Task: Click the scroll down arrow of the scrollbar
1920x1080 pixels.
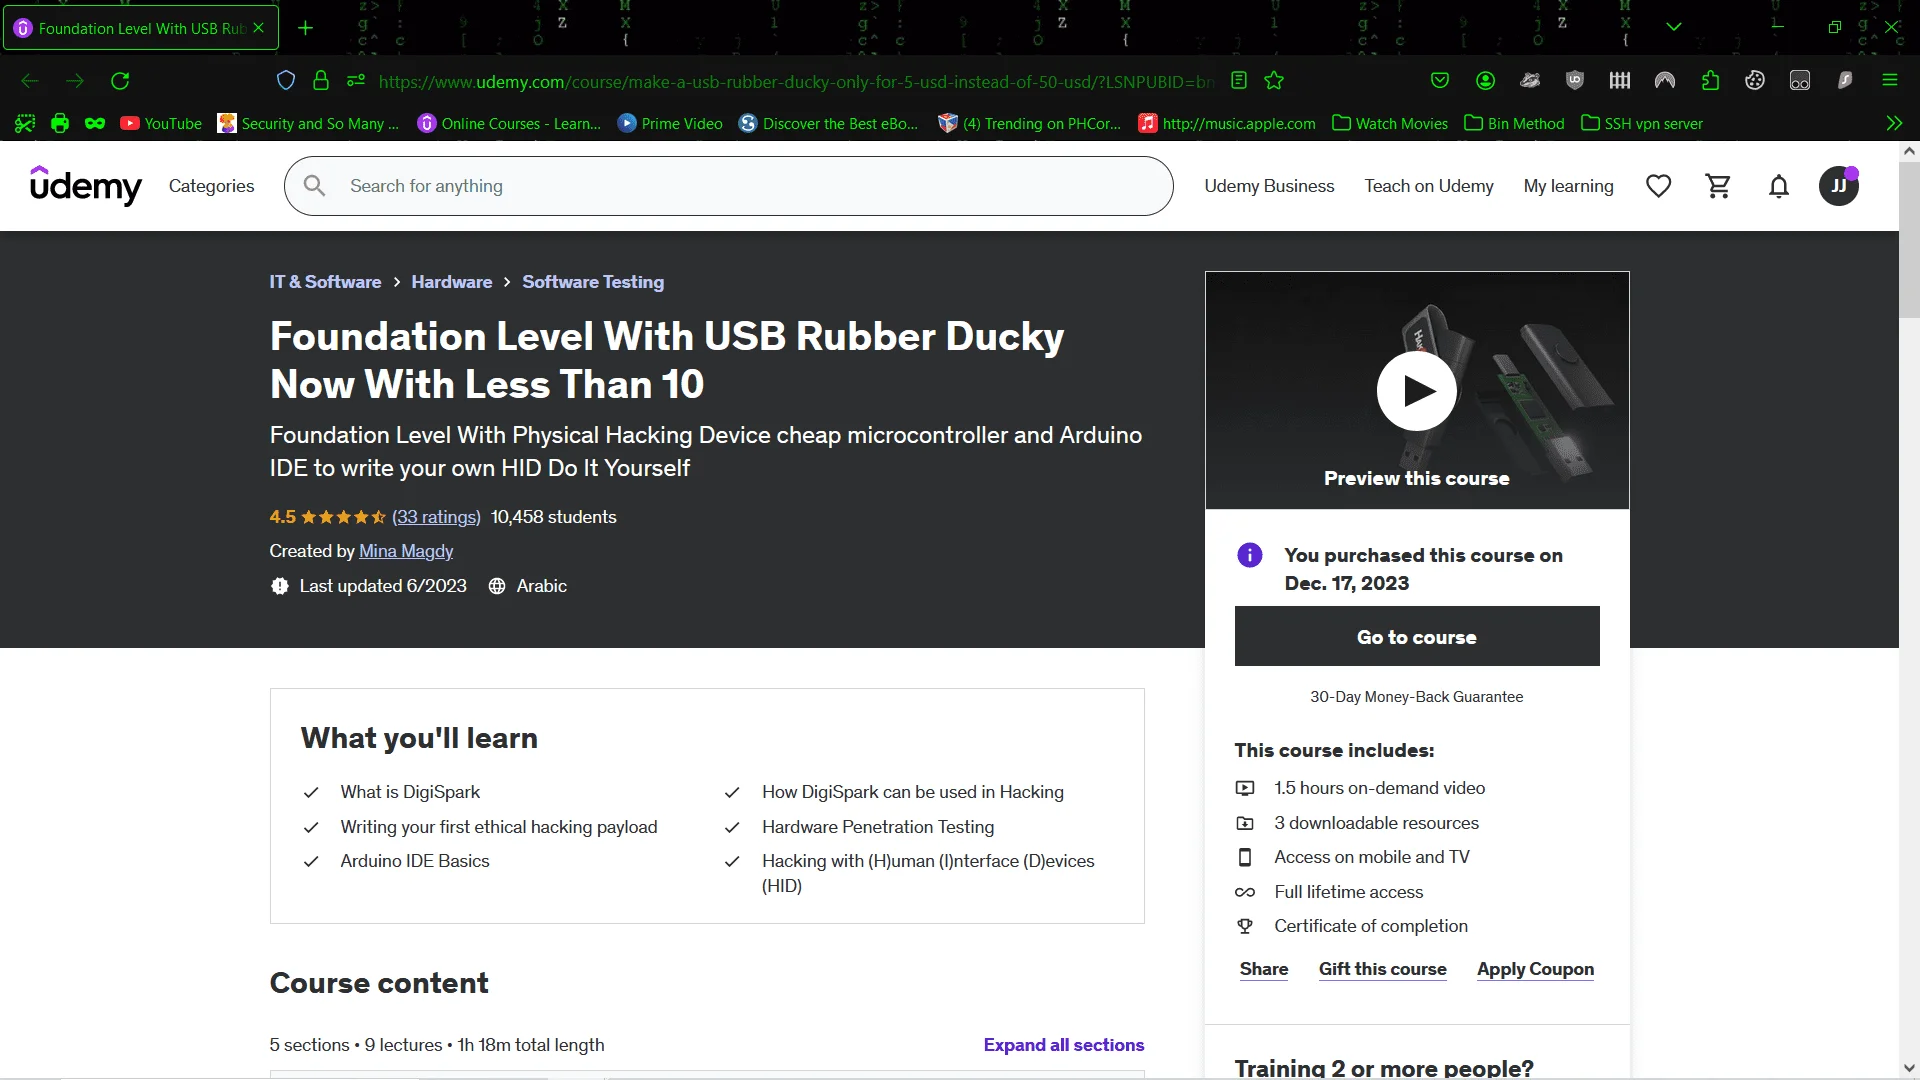Action: point(1909,1068)
